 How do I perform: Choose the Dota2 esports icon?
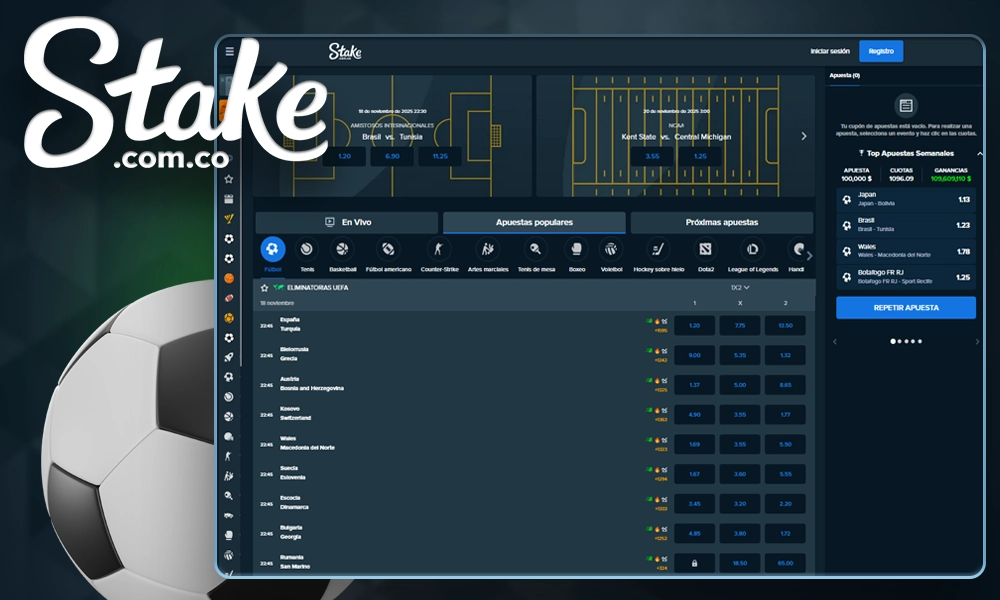point(706,250)
